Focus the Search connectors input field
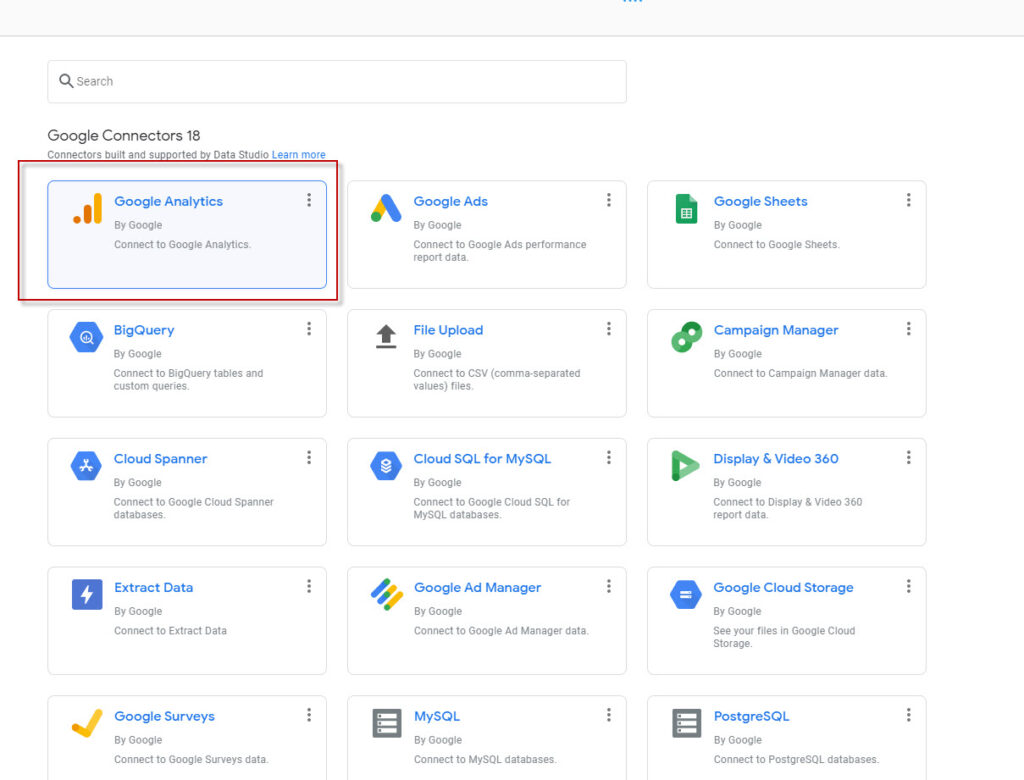Image resolution: width=1024 pixels, height=780 pixels. click(337, 82)
